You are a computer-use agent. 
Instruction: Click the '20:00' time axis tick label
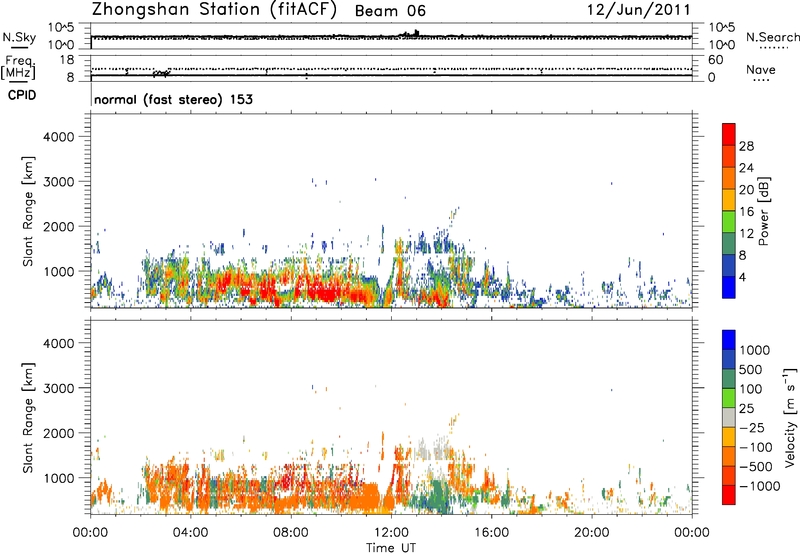592,533
